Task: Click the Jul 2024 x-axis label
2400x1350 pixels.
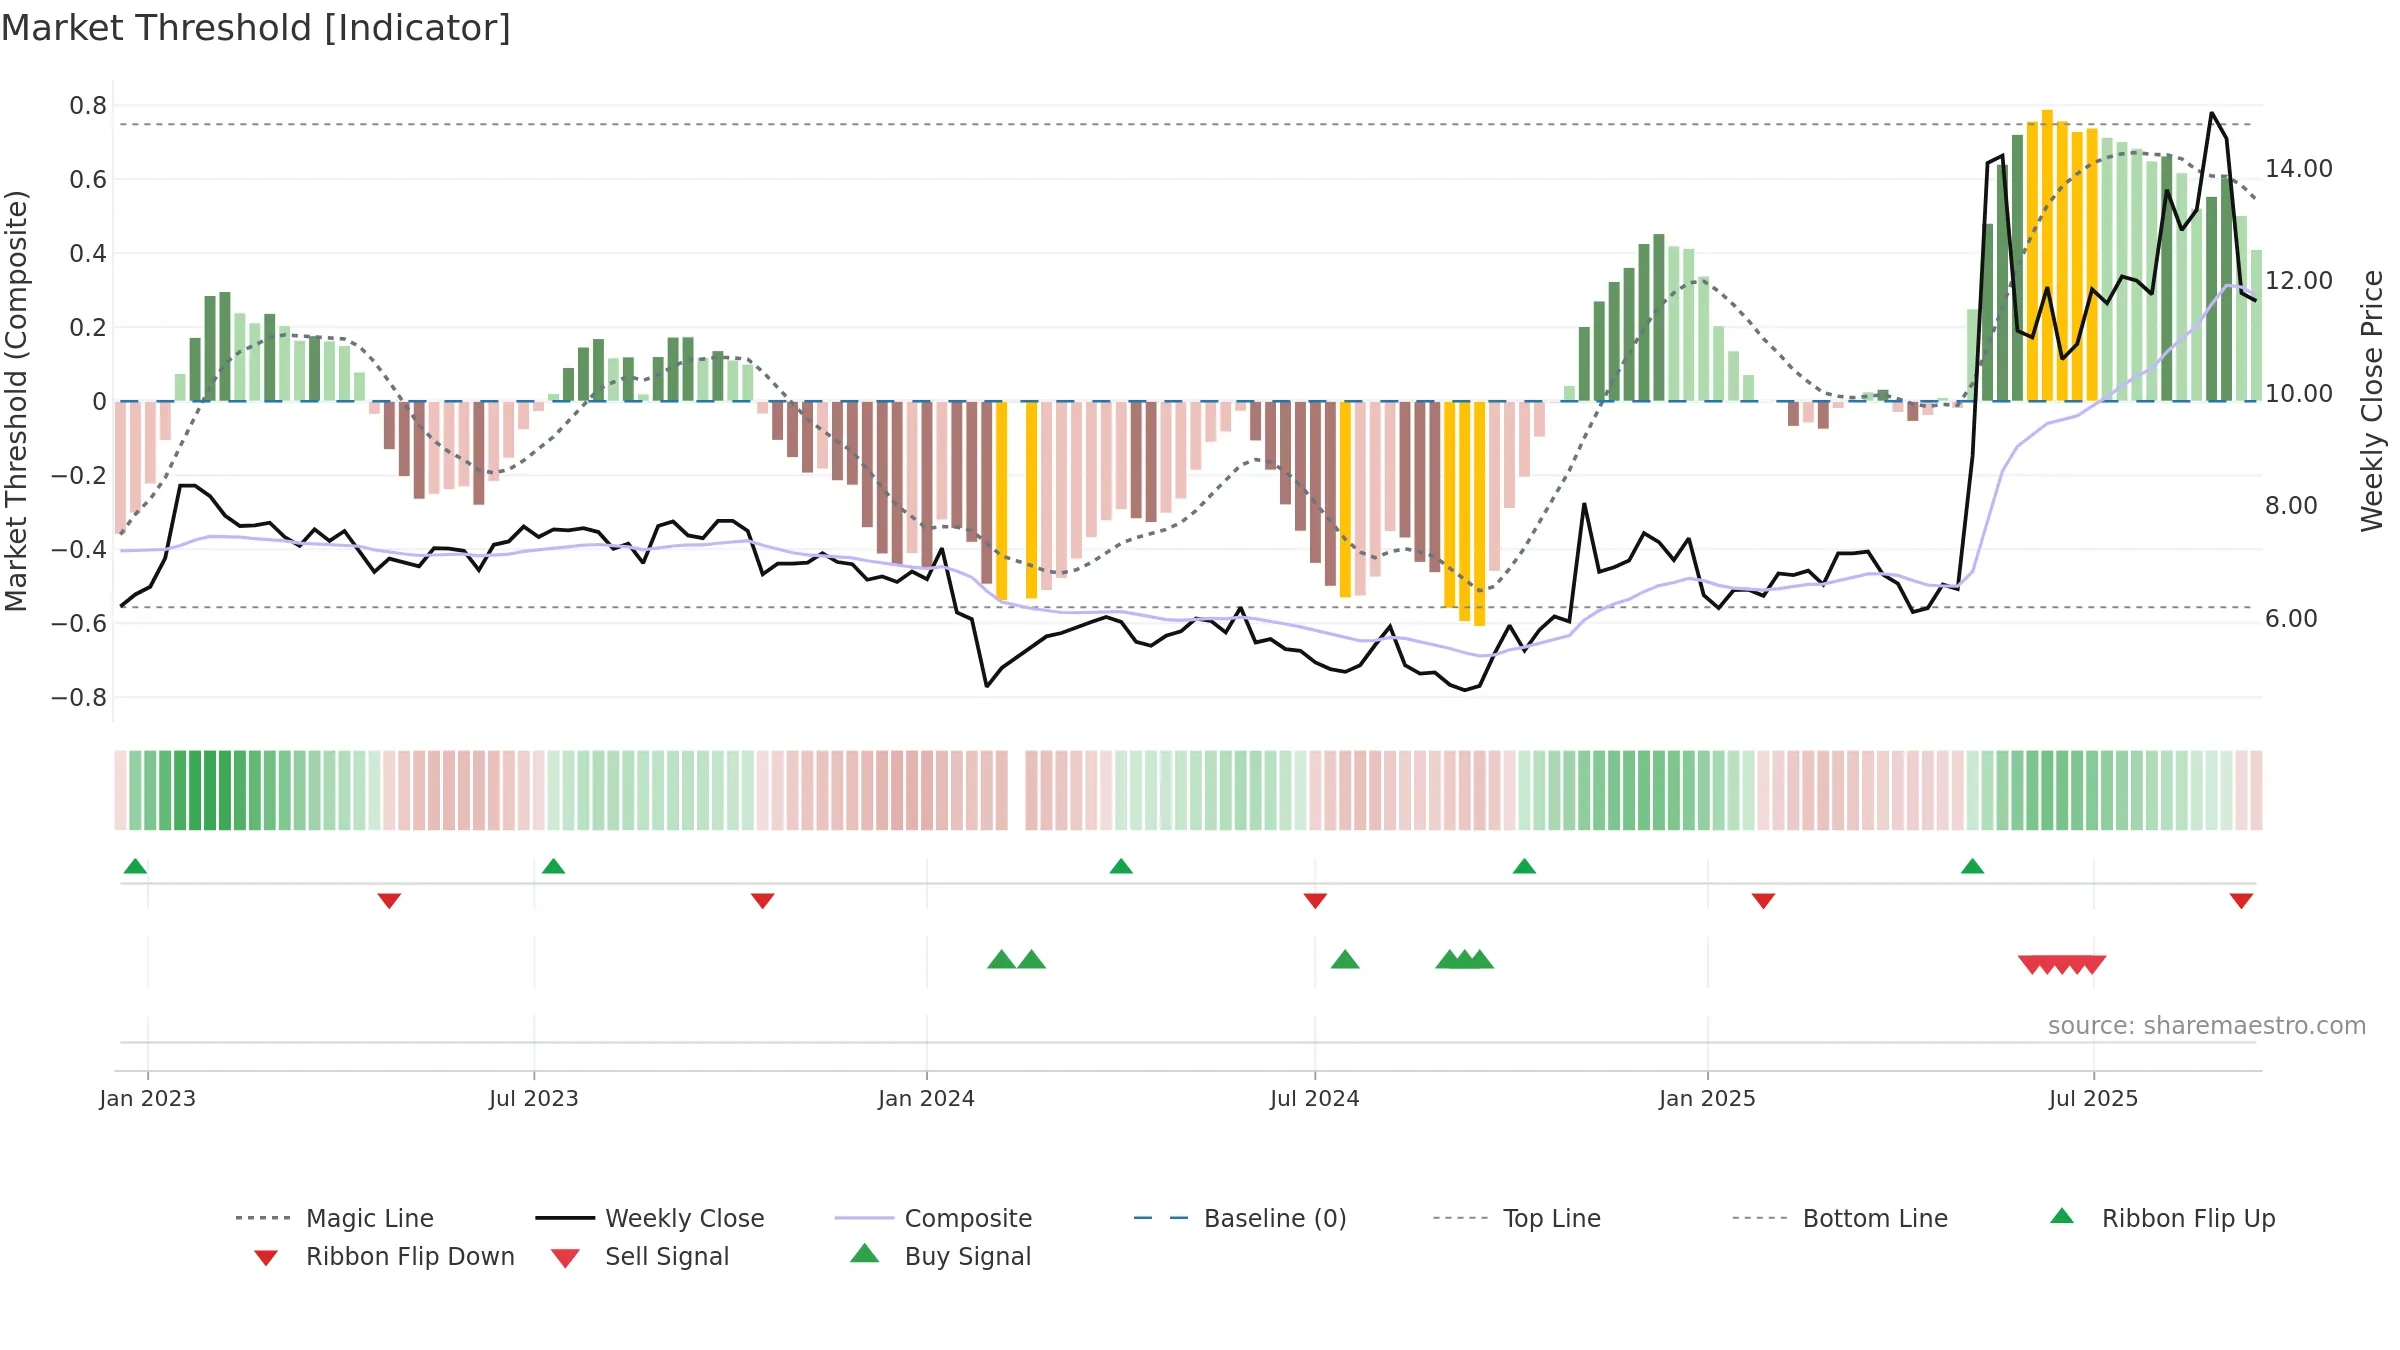Action: pyautogui.click(x=1314, y=1099)
